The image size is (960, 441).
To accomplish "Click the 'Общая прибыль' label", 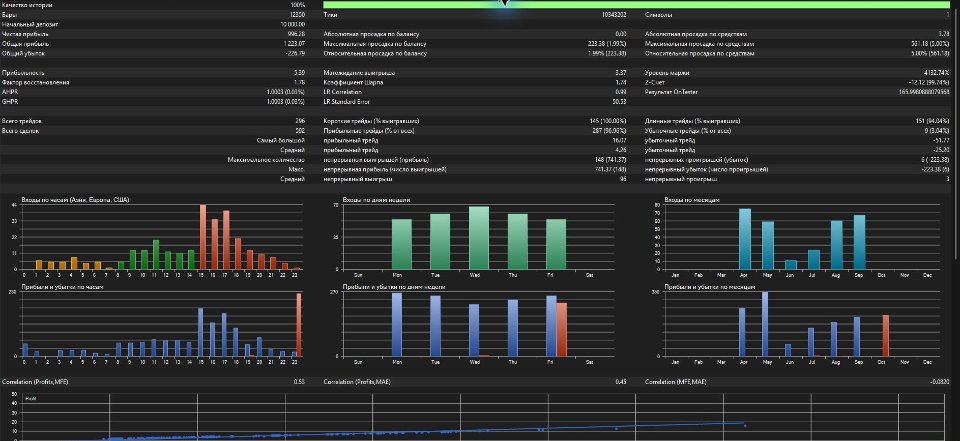I will tap(26, 44).
